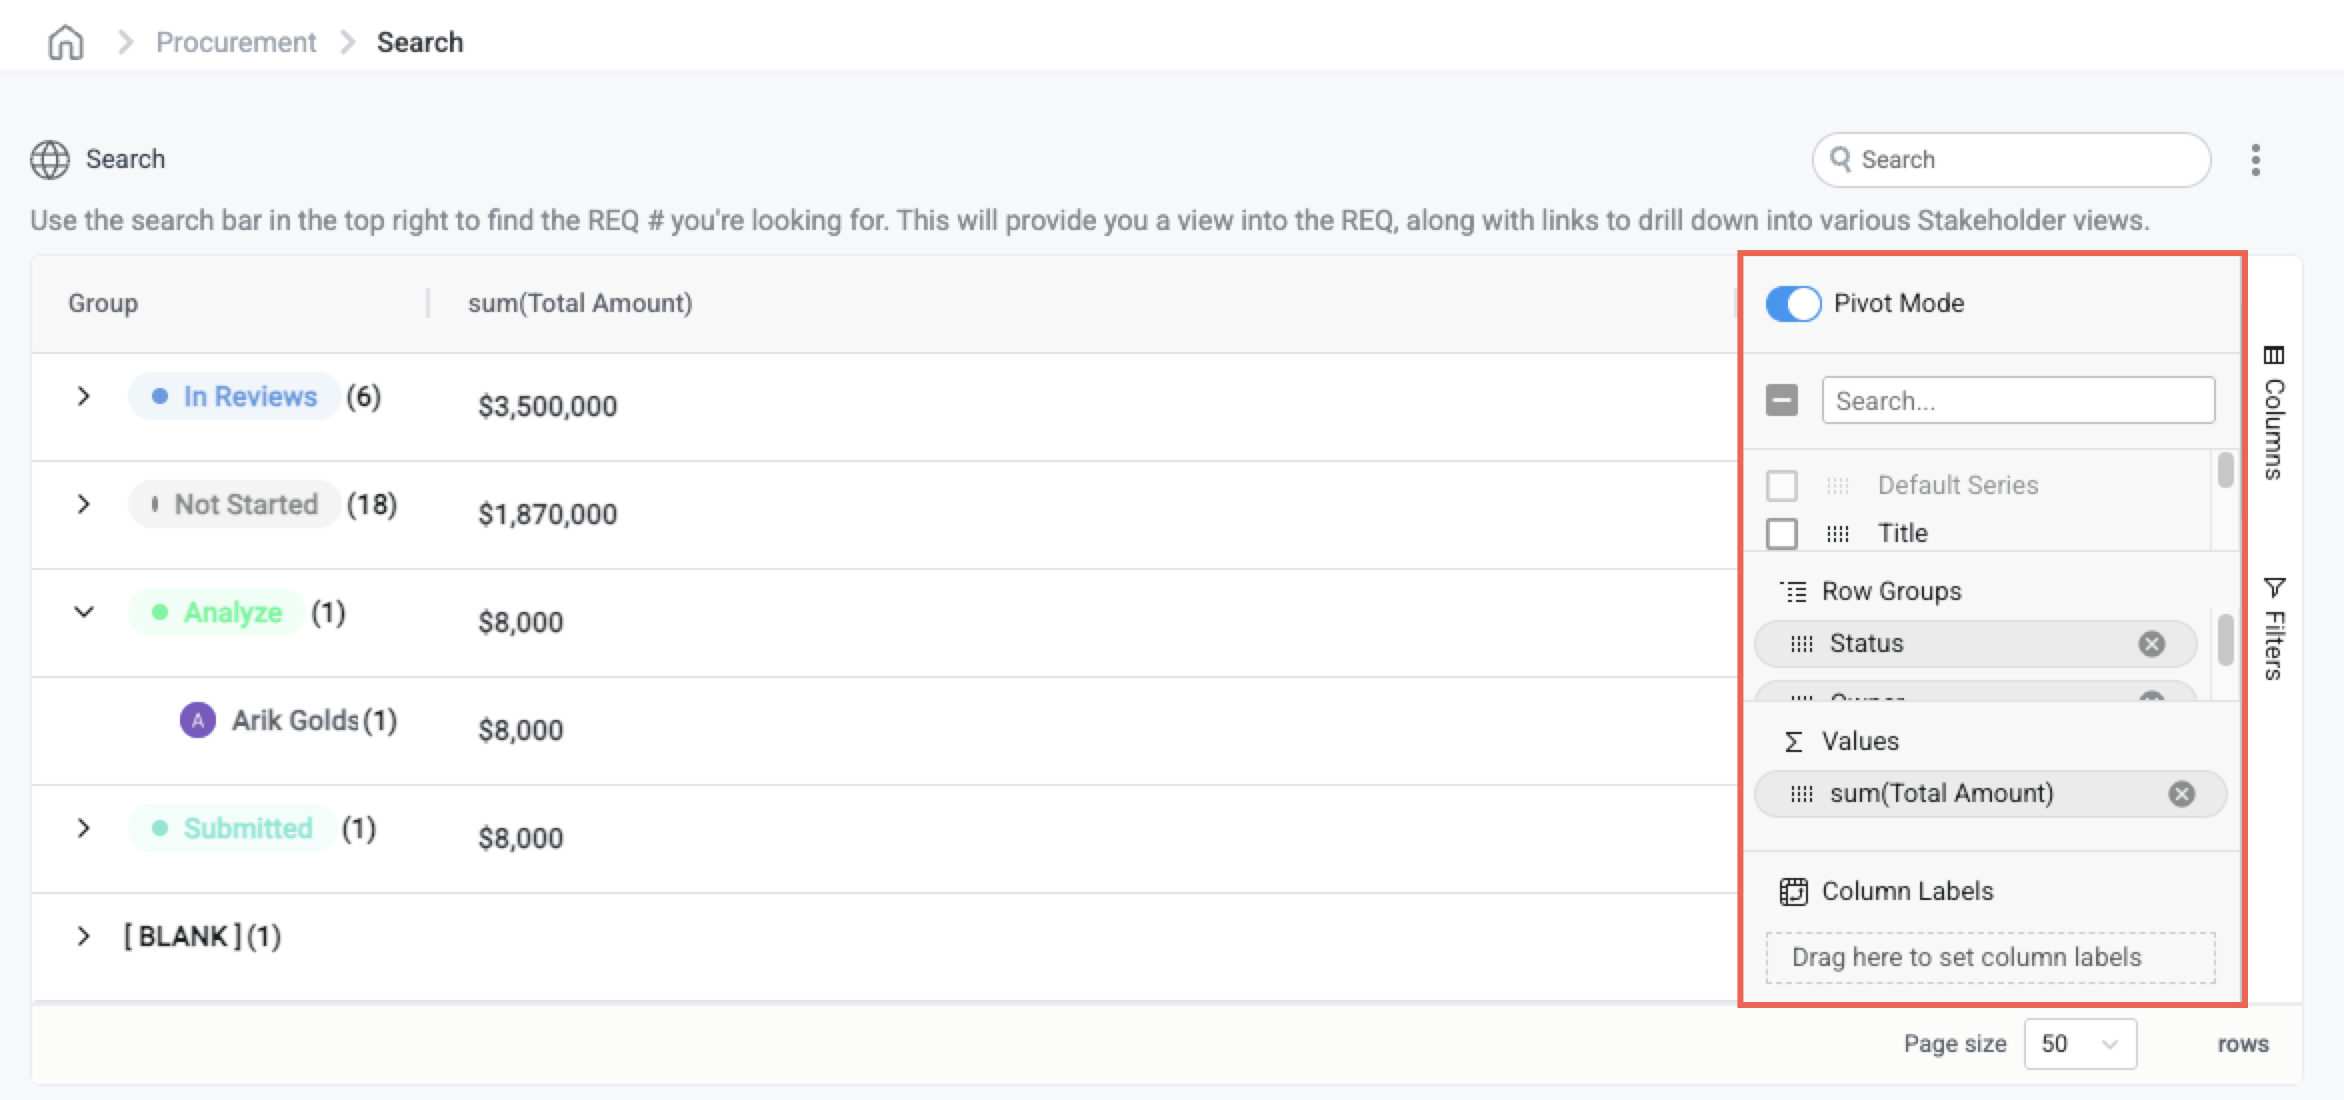2344x1100 pixels.
Task: Click the globe icon beside Search heading
Action: (x=50, y=160)
